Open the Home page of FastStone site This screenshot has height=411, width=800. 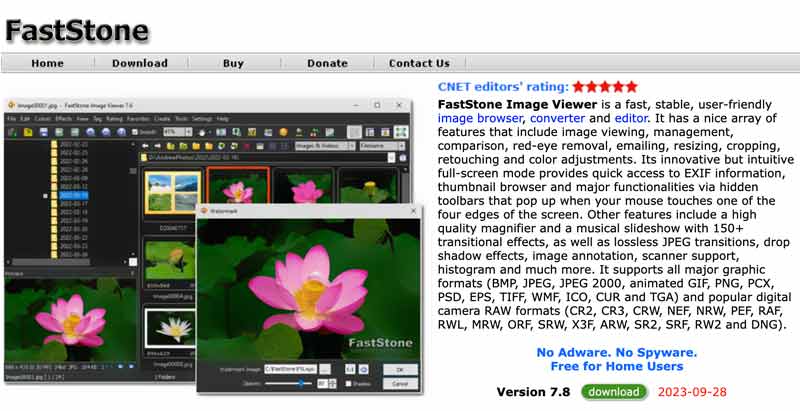tap(47, 63)
